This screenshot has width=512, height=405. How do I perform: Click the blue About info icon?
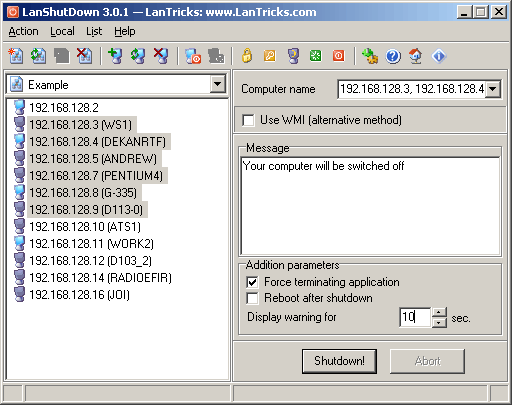click(x=439, y=56)
